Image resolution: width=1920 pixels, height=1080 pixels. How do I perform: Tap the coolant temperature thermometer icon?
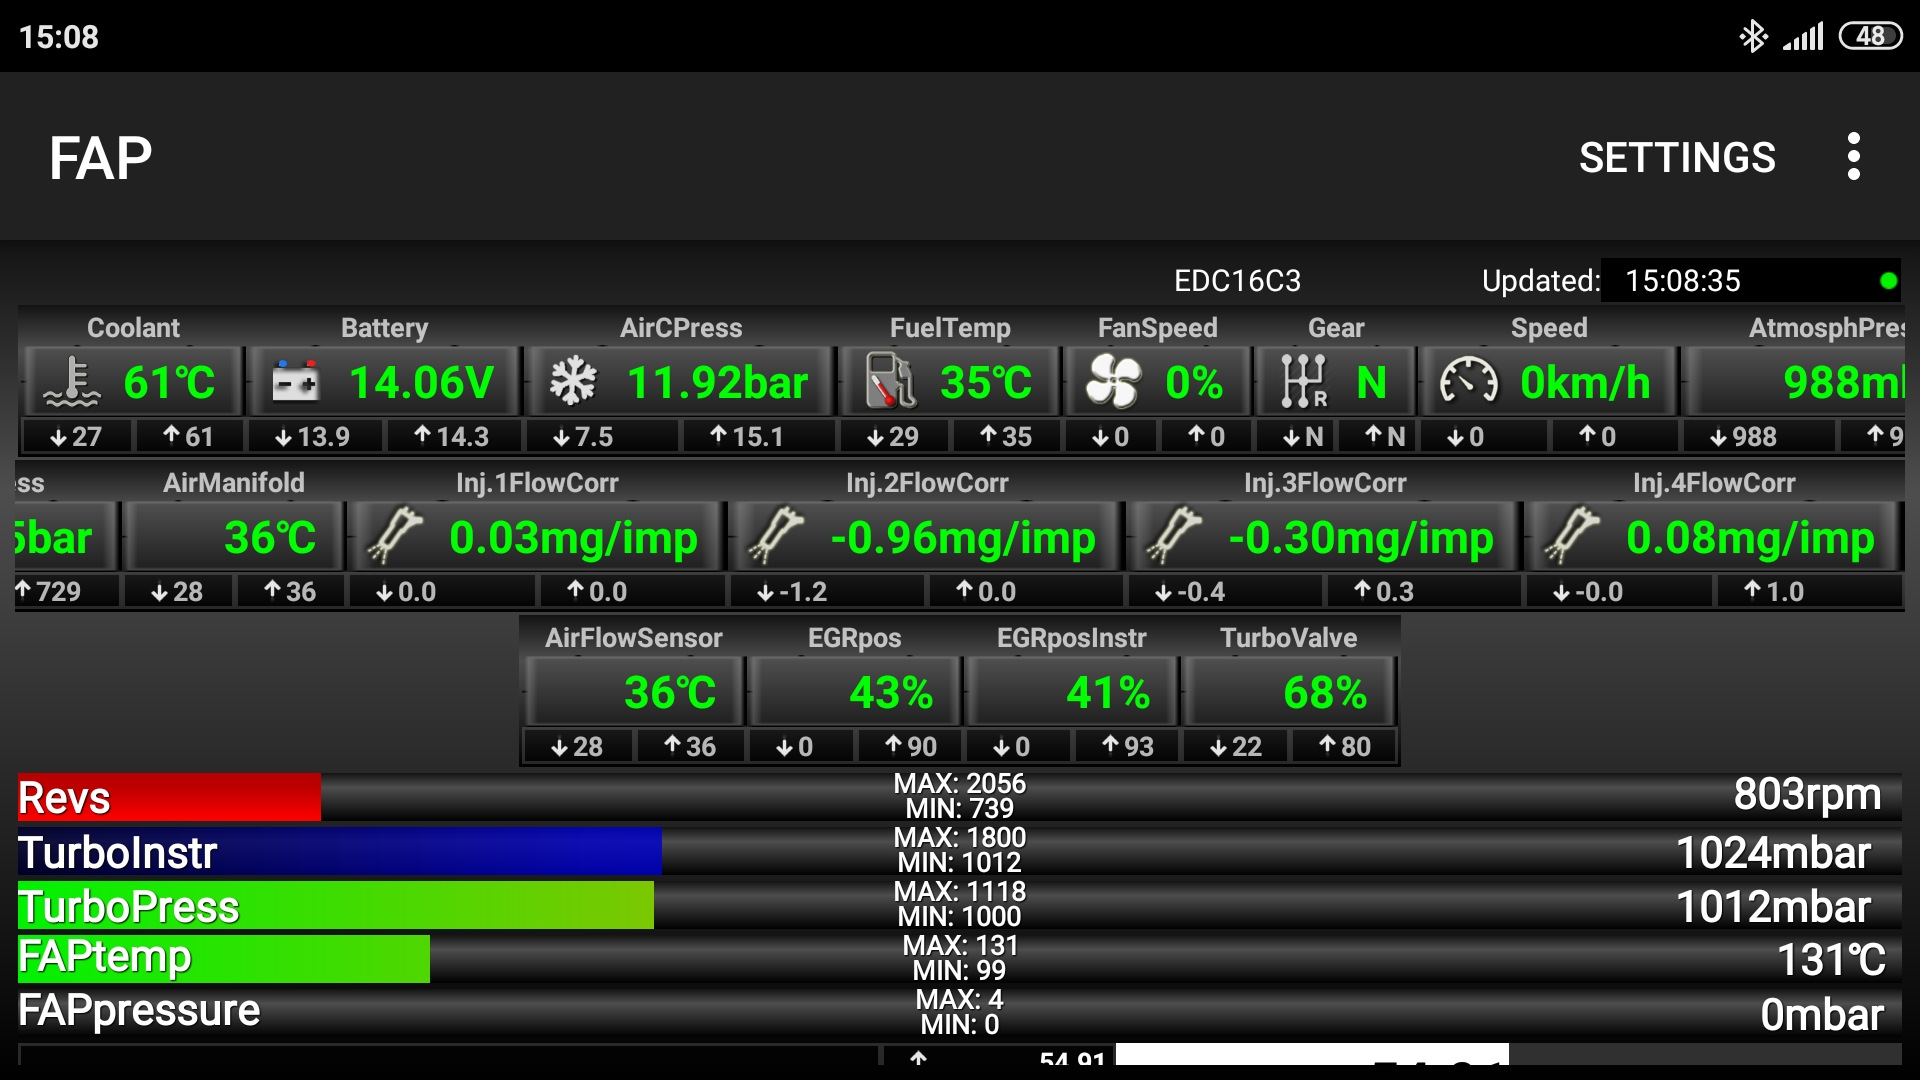coord(72,383)
